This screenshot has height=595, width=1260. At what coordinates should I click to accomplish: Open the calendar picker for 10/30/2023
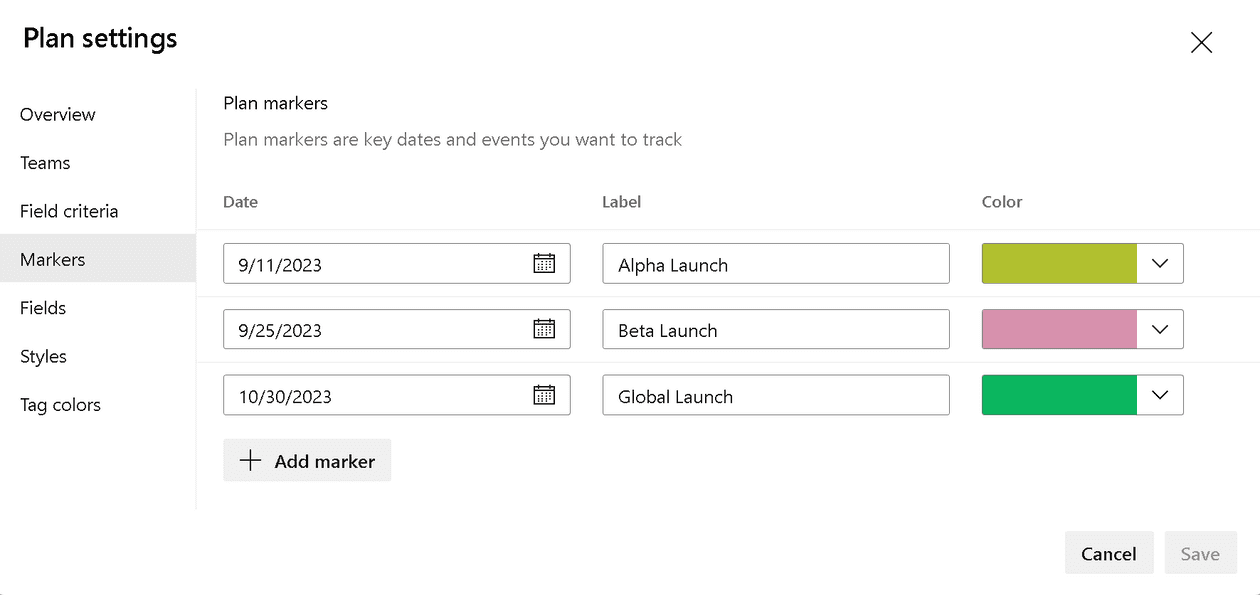[x=543, y=395]
